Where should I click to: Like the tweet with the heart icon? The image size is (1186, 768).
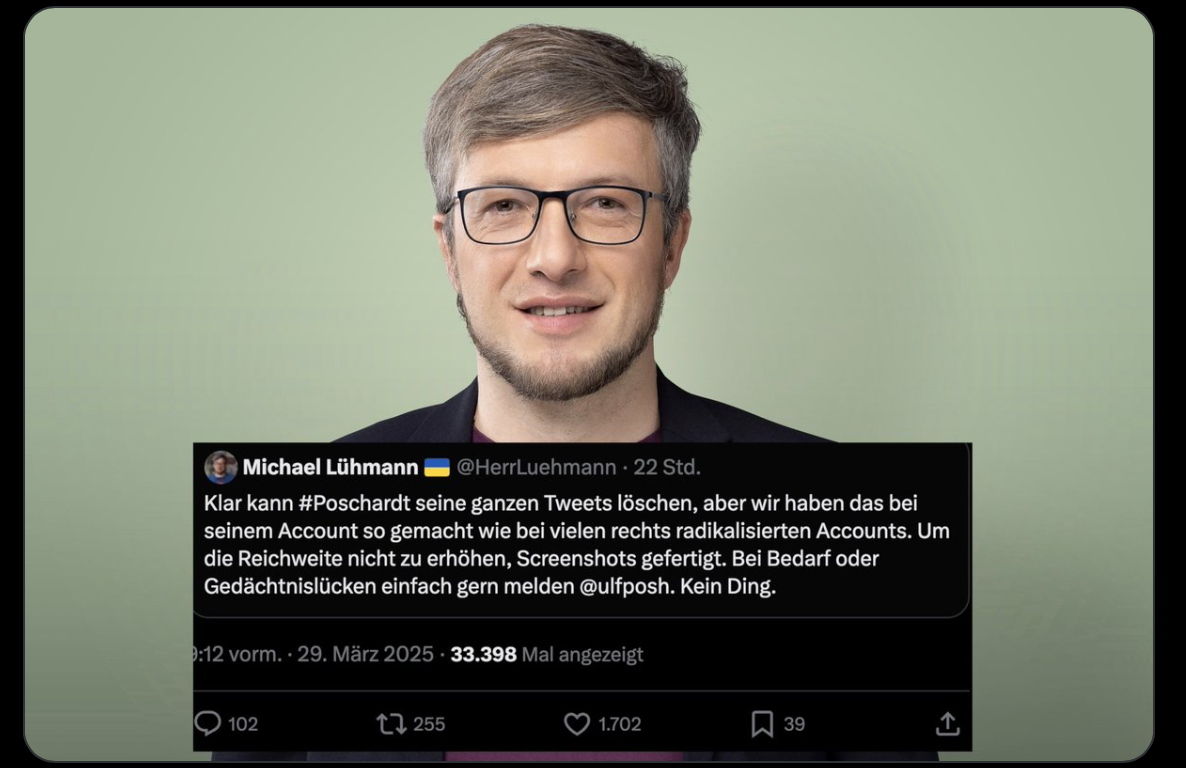[577, 724]
